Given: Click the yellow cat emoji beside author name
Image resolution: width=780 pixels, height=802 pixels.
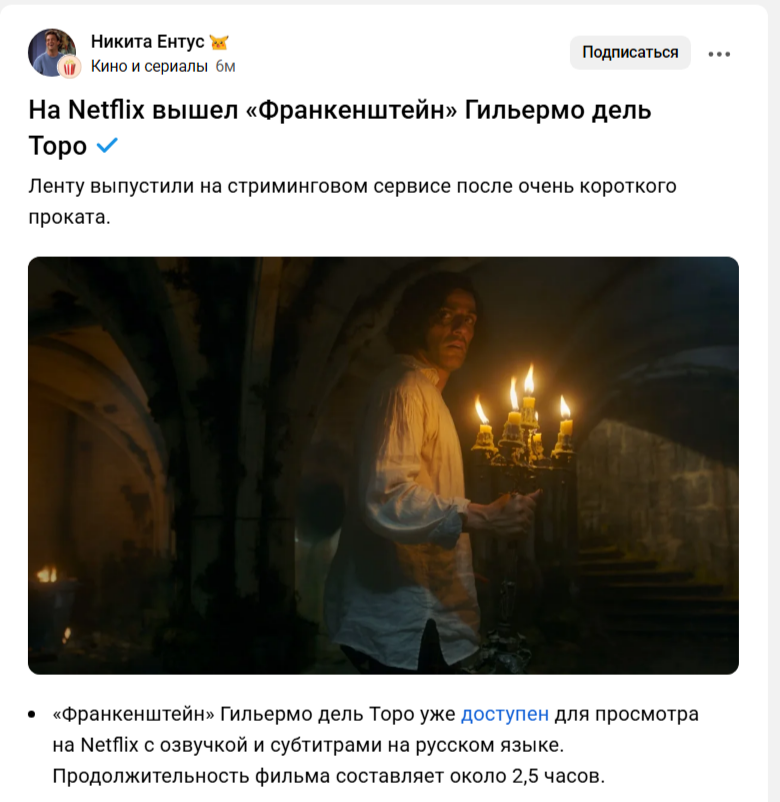Looking at the screenshot, I should (219, 42).
